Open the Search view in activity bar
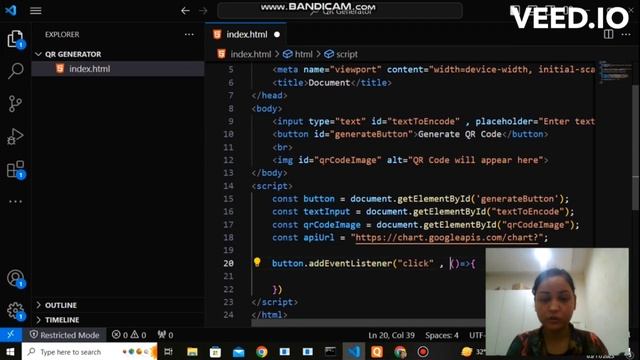The height and width of the screenshot is (360, 640). click(16, 71)
